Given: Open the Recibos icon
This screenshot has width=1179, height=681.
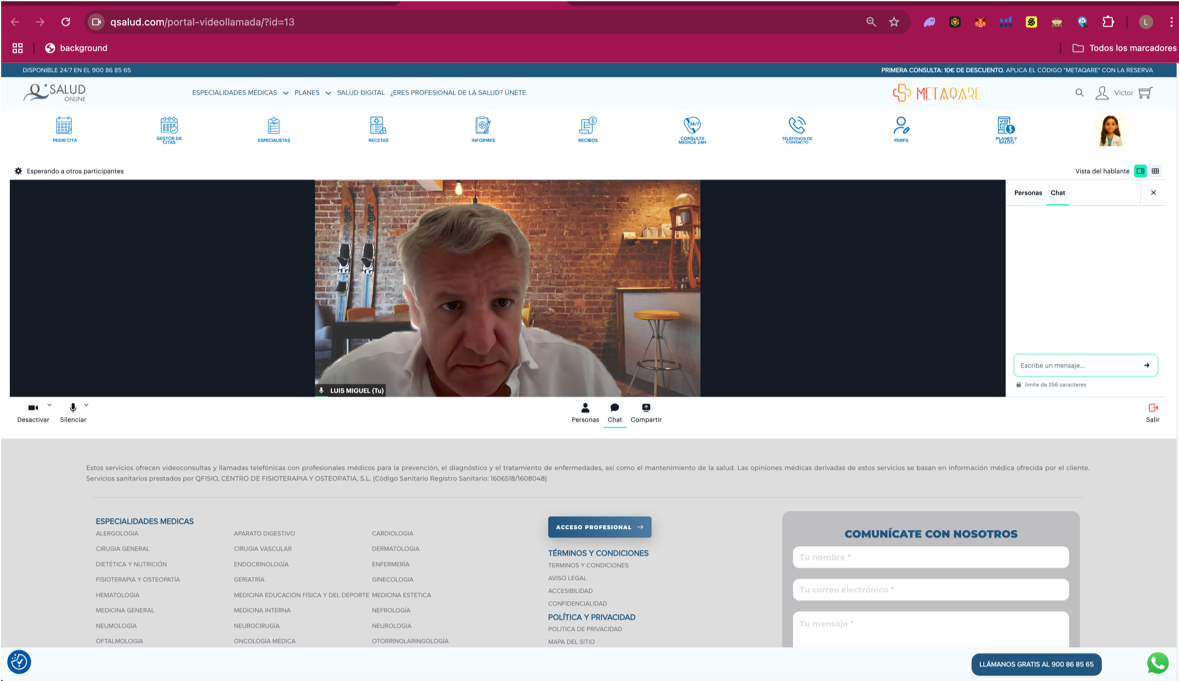Looking at the screenshot, I should pos(588,129).
